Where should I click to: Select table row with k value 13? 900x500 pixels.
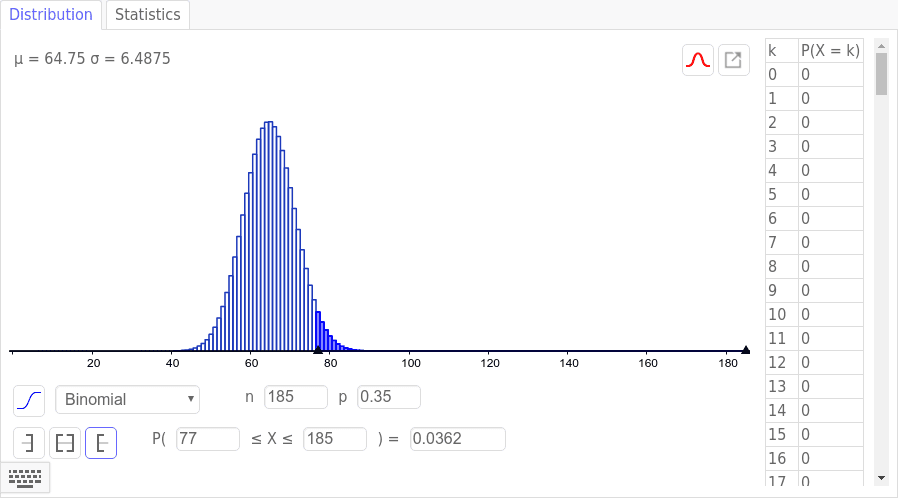point(814,386)
